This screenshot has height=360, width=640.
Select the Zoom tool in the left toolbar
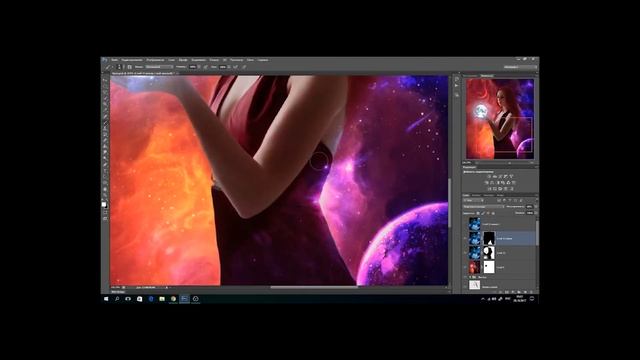coord(105,194)
